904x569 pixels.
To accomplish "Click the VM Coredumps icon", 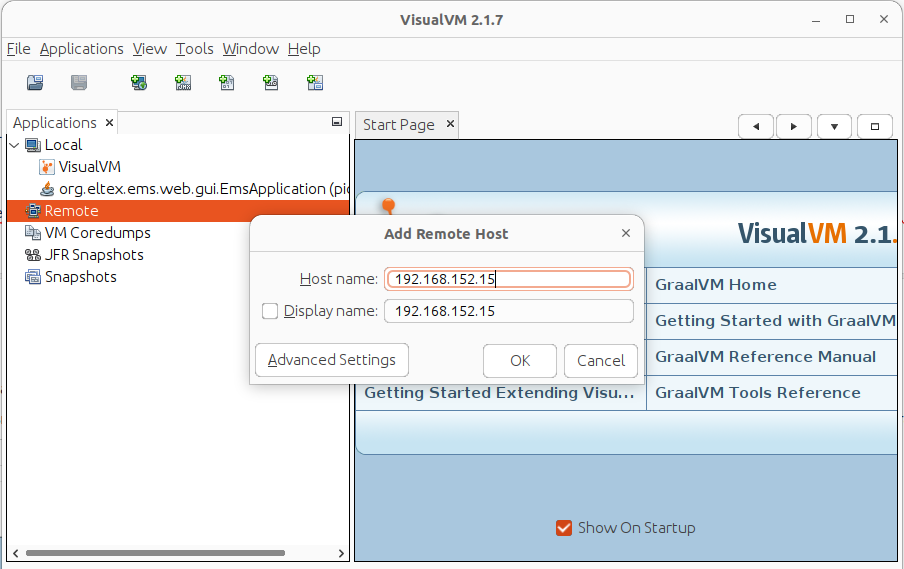I will point(33,233).
